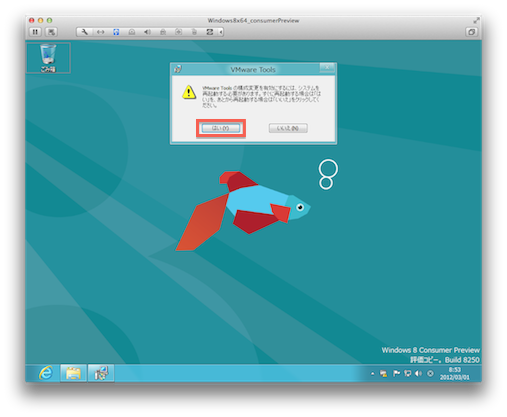Click the いいえ (N) button in VMware Tools dialog

pos(288,128)
